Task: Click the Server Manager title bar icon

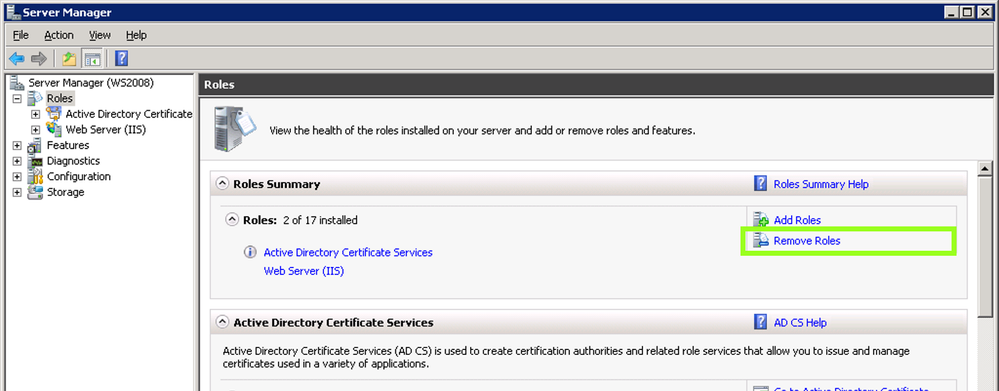Action: (13, 12)
